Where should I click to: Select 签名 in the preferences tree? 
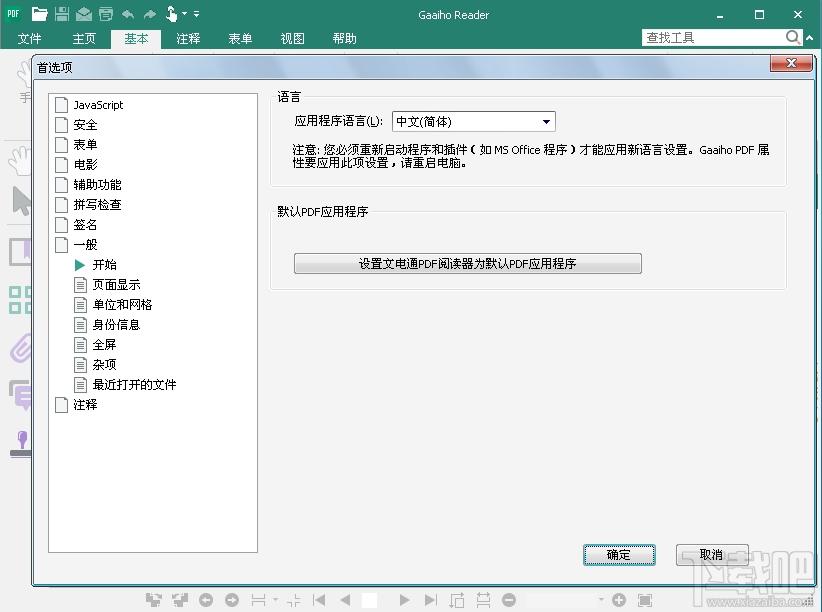coord(85,225)
